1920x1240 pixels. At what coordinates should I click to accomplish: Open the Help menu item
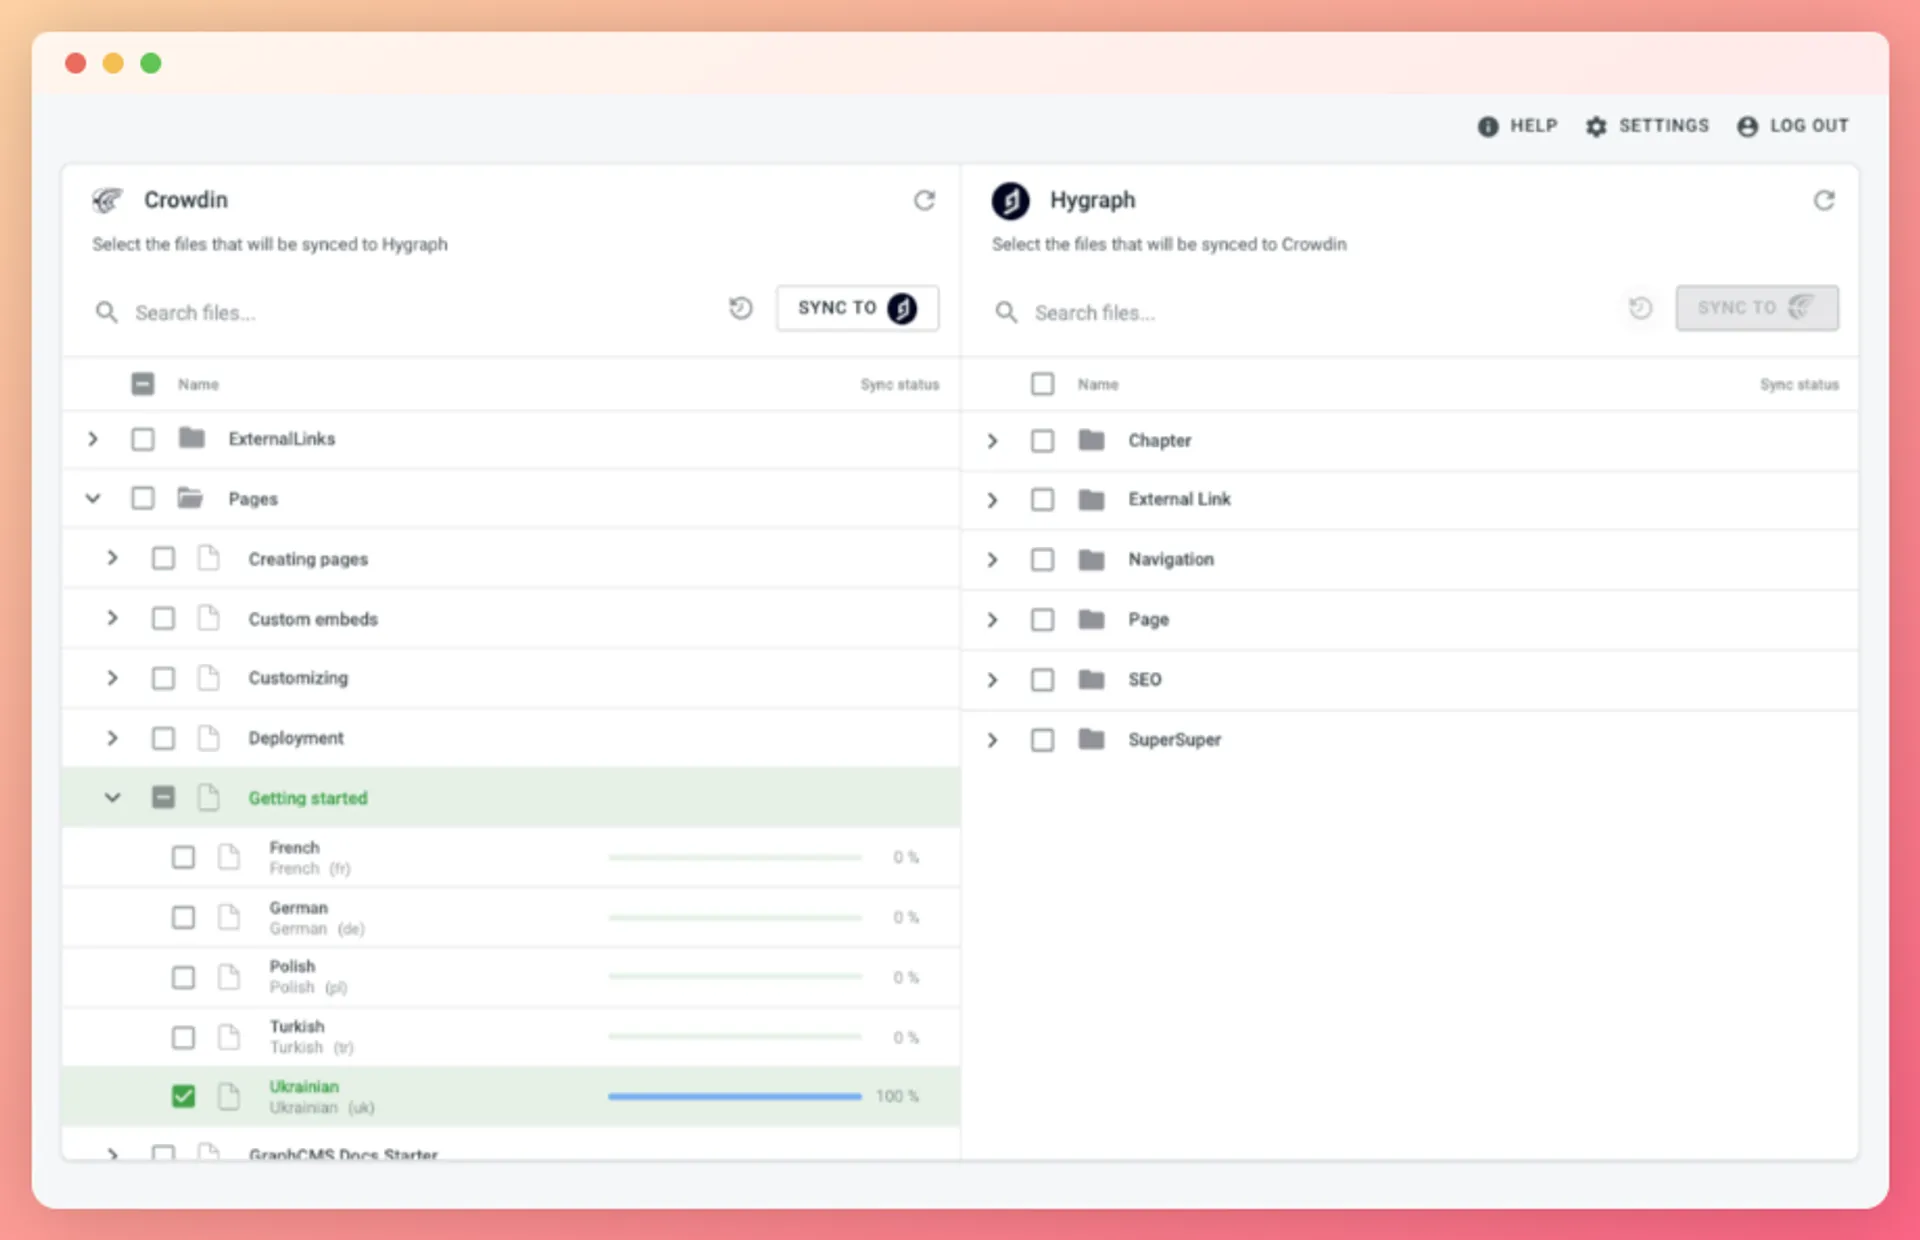1517,126
